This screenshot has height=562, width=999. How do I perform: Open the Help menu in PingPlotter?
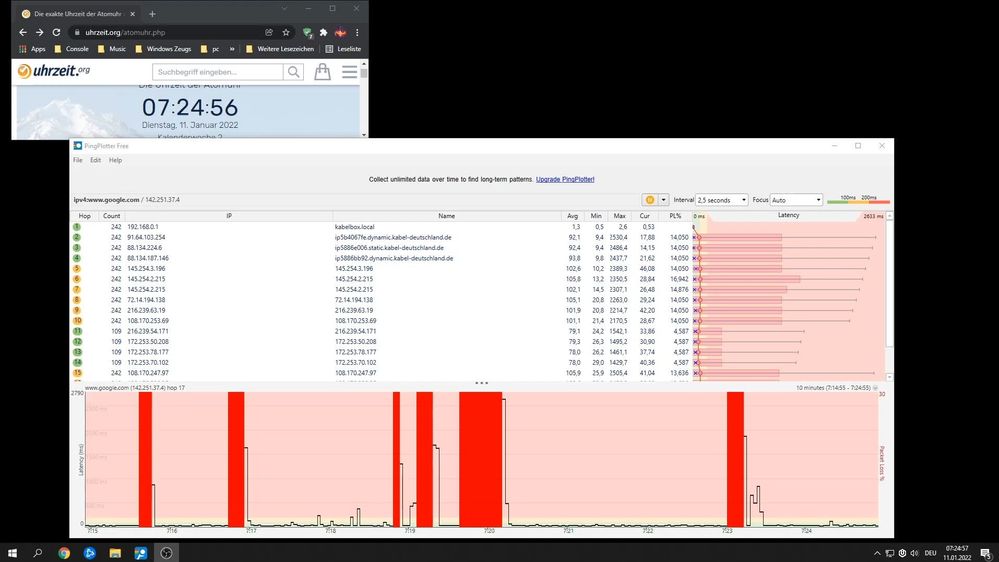coord(115,161)
